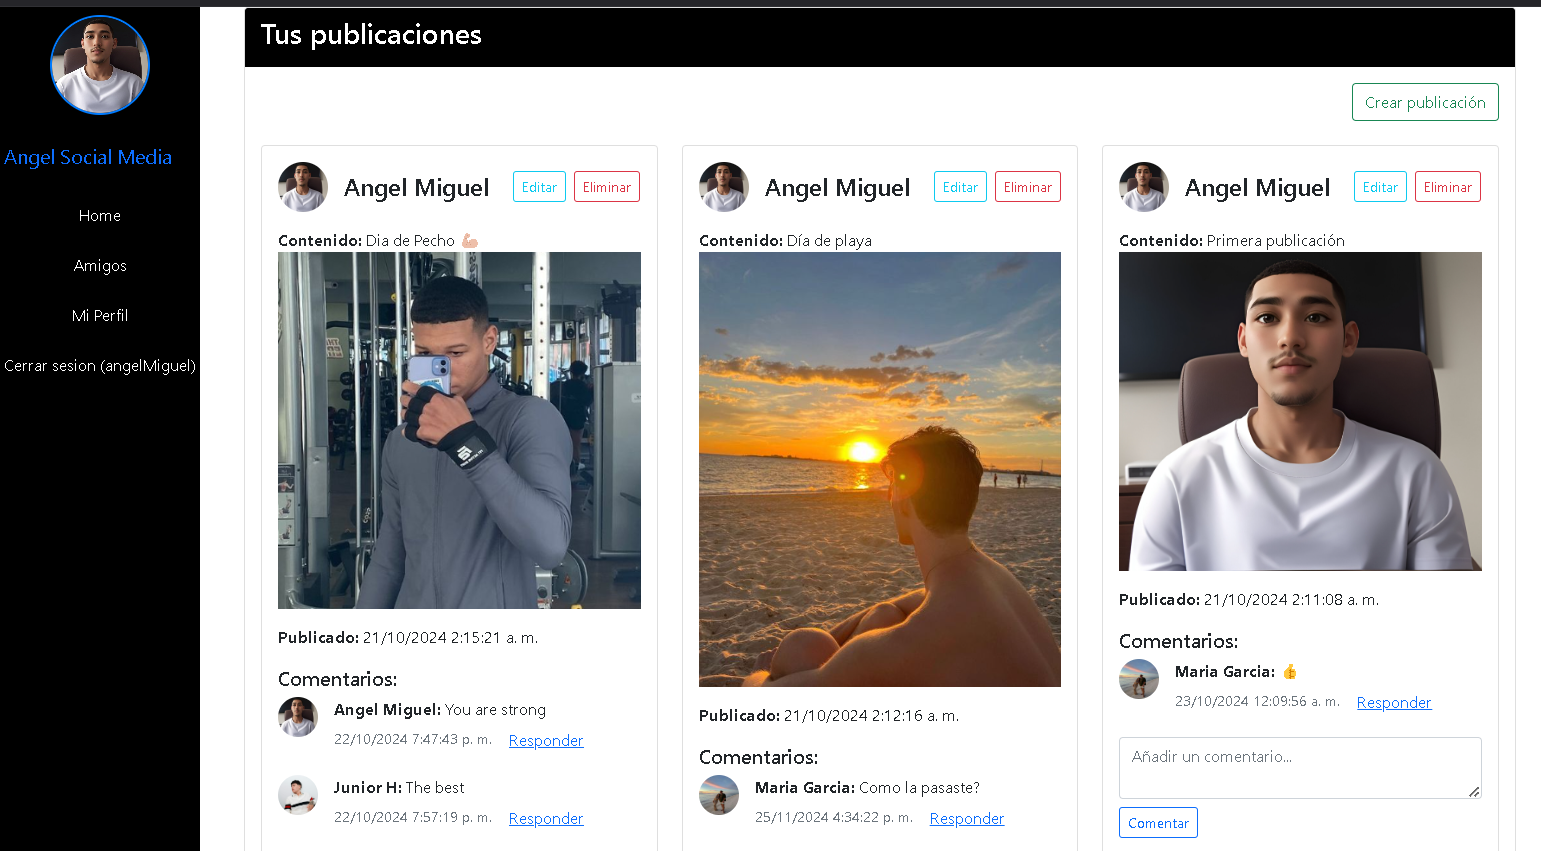Click Junior H's comment avatar

(x=297, y=795)
